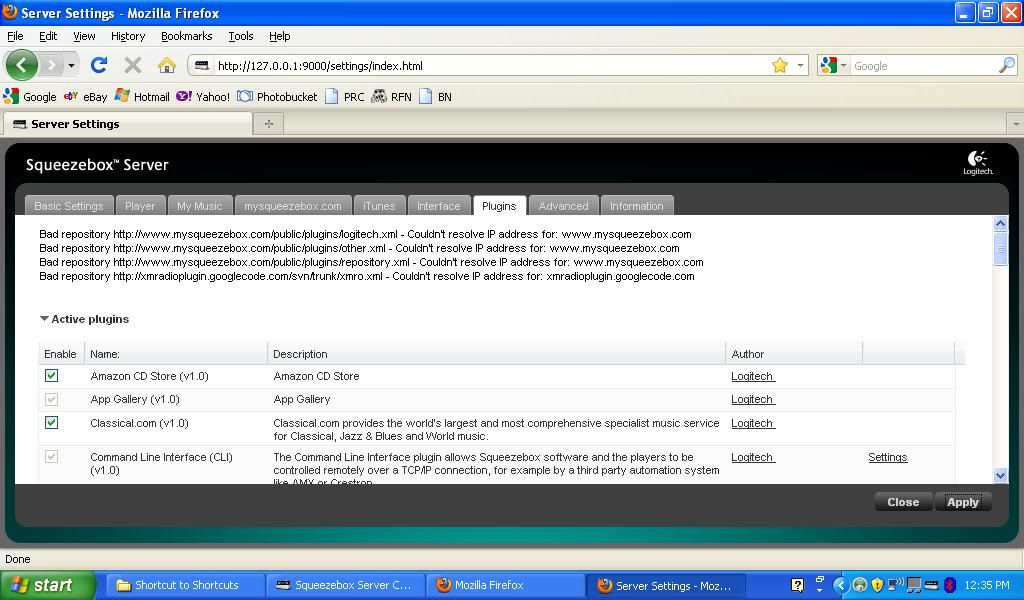
Task: Click the plugins list scroll down arrow
Action: pyautogui.click(x=1000, y=475)
